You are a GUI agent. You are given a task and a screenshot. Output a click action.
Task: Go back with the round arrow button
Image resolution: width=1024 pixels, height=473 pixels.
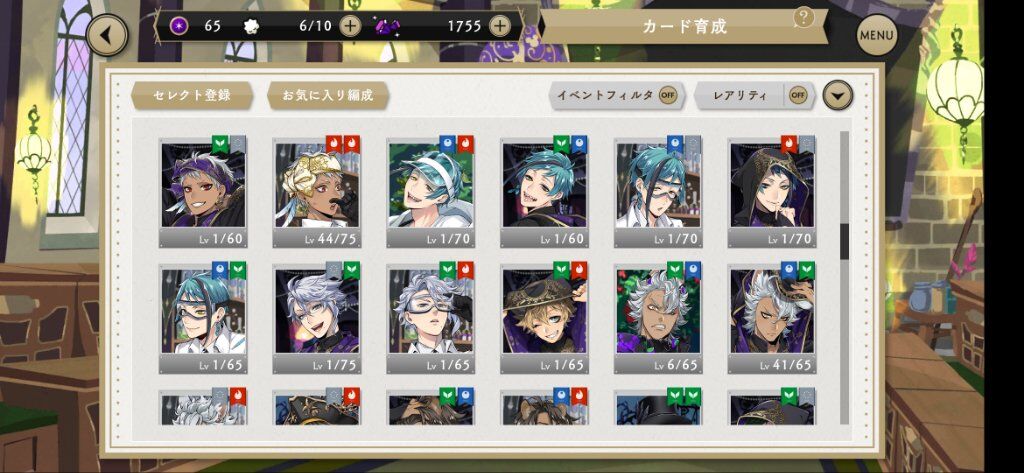[x=106, y=35]
